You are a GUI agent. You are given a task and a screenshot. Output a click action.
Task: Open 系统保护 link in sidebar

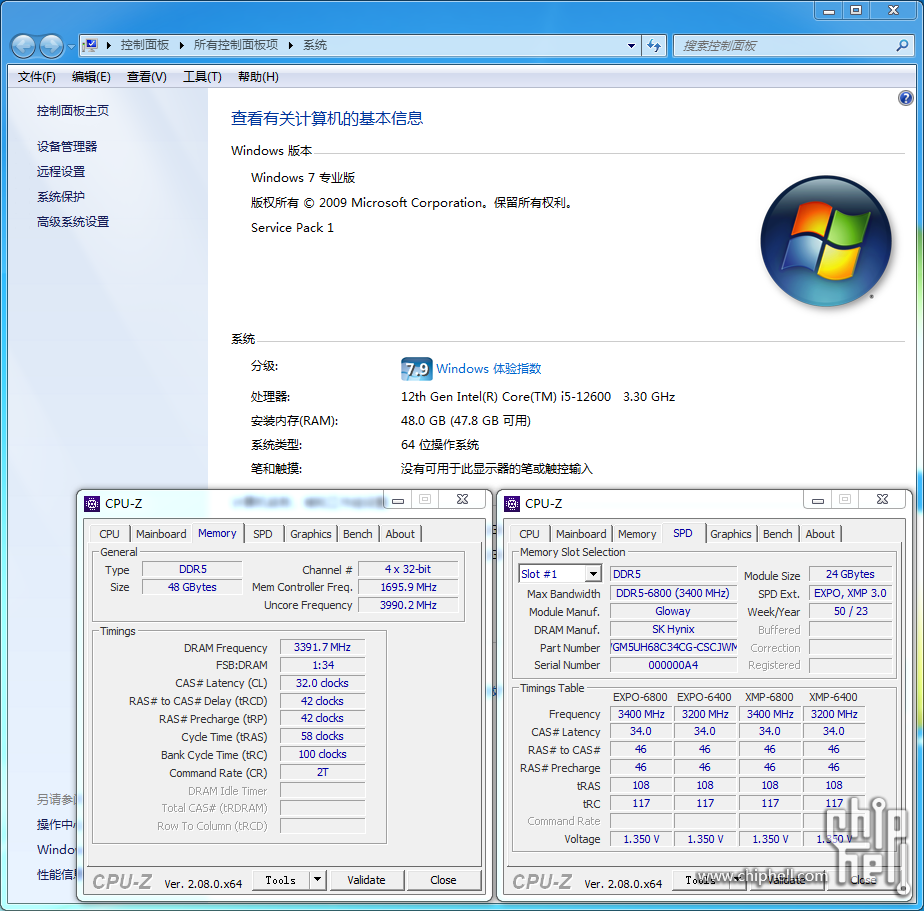61,197
